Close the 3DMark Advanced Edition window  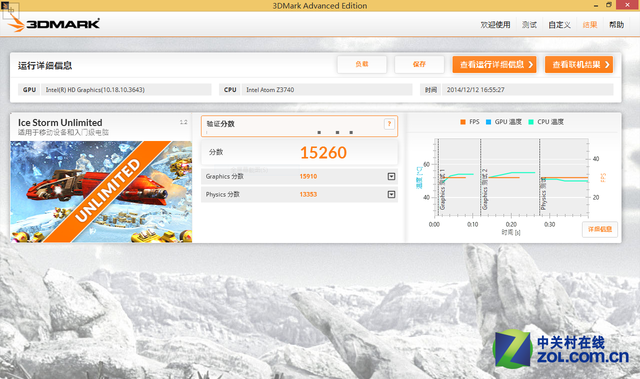point(628,5)
